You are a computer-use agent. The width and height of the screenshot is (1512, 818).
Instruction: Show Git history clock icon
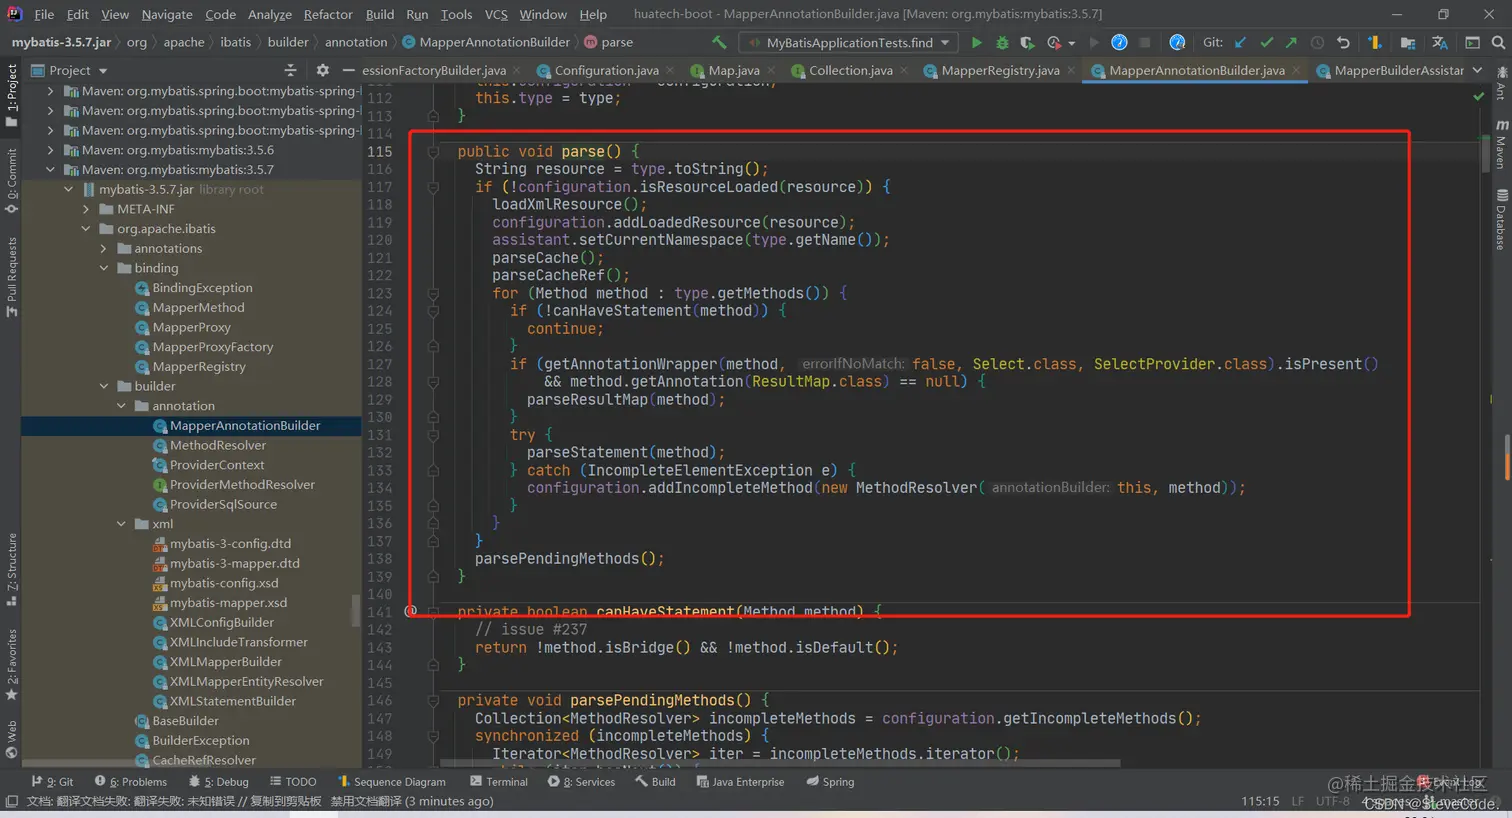(1317, 42)
